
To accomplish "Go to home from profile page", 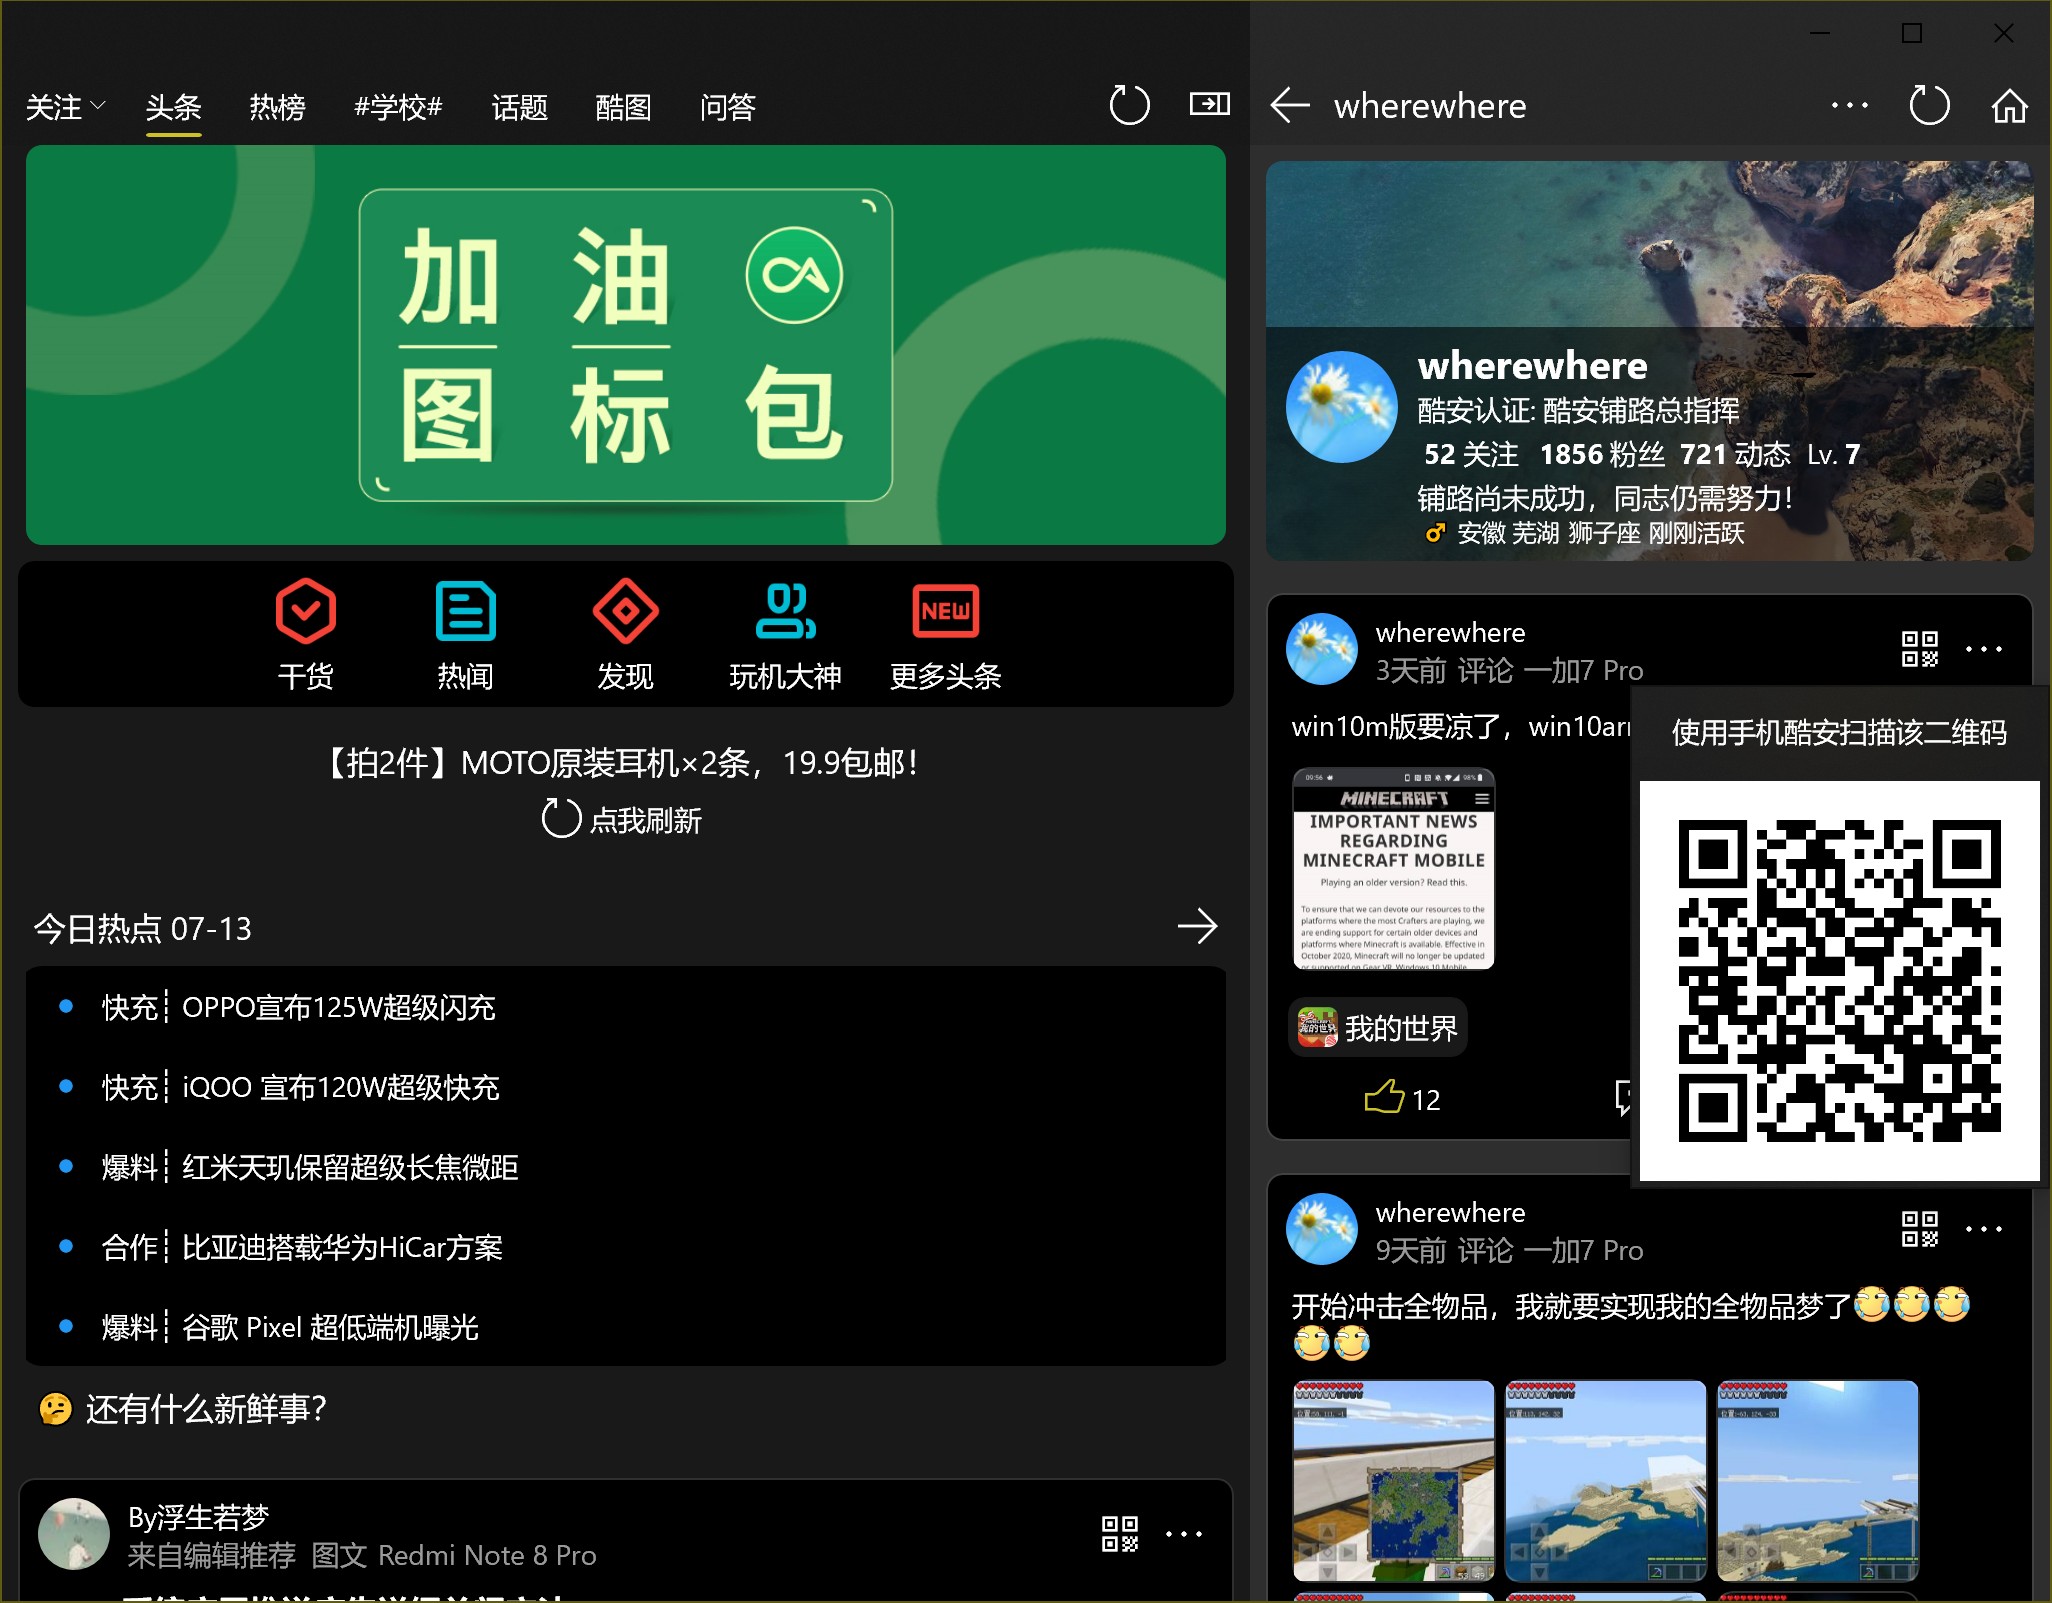I will click(2009, 105).
